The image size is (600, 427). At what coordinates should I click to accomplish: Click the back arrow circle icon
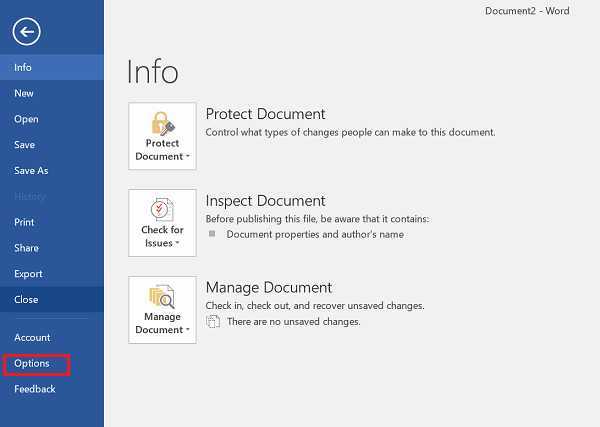(x=26, y=32)
